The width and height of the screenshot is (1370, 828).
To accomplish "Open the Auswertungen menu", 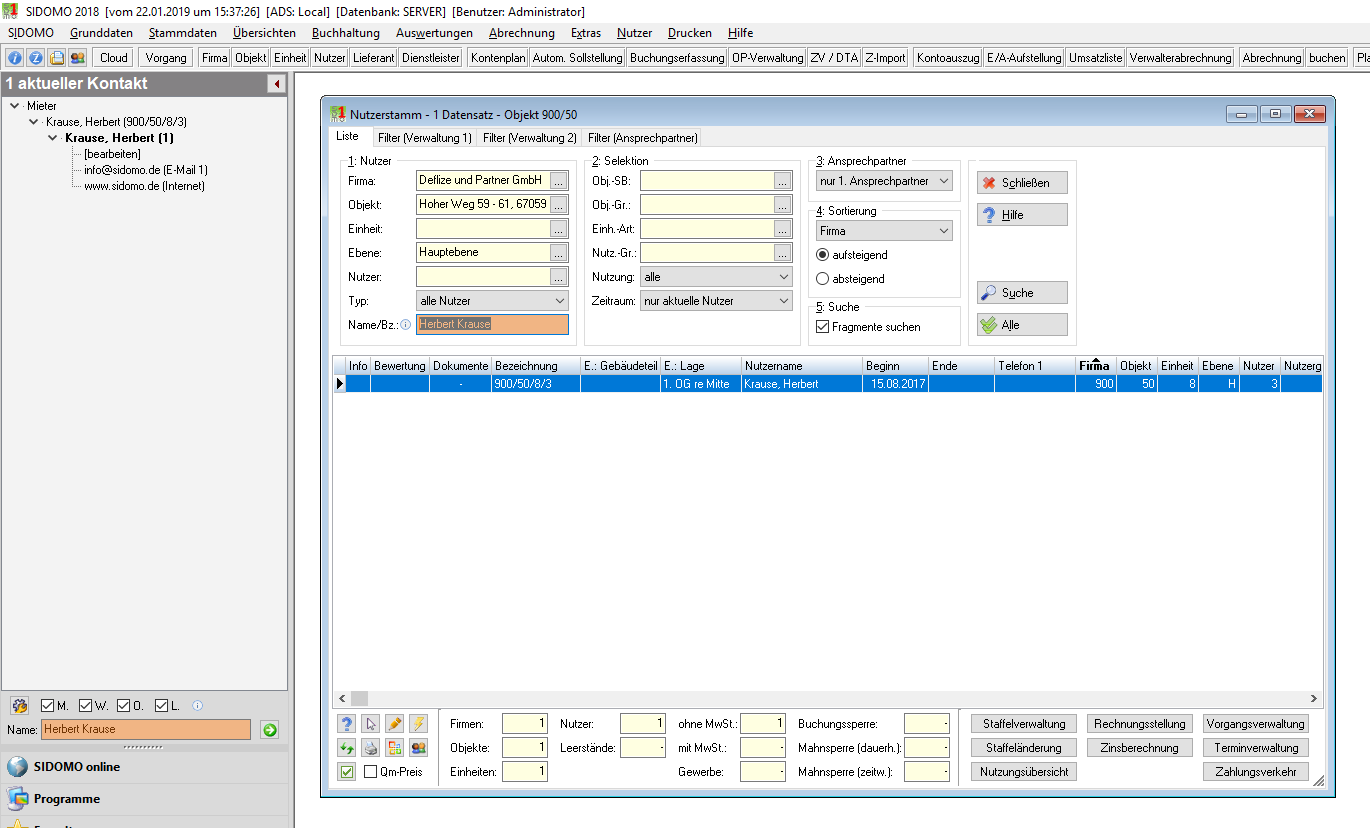I will click(434, 33).
